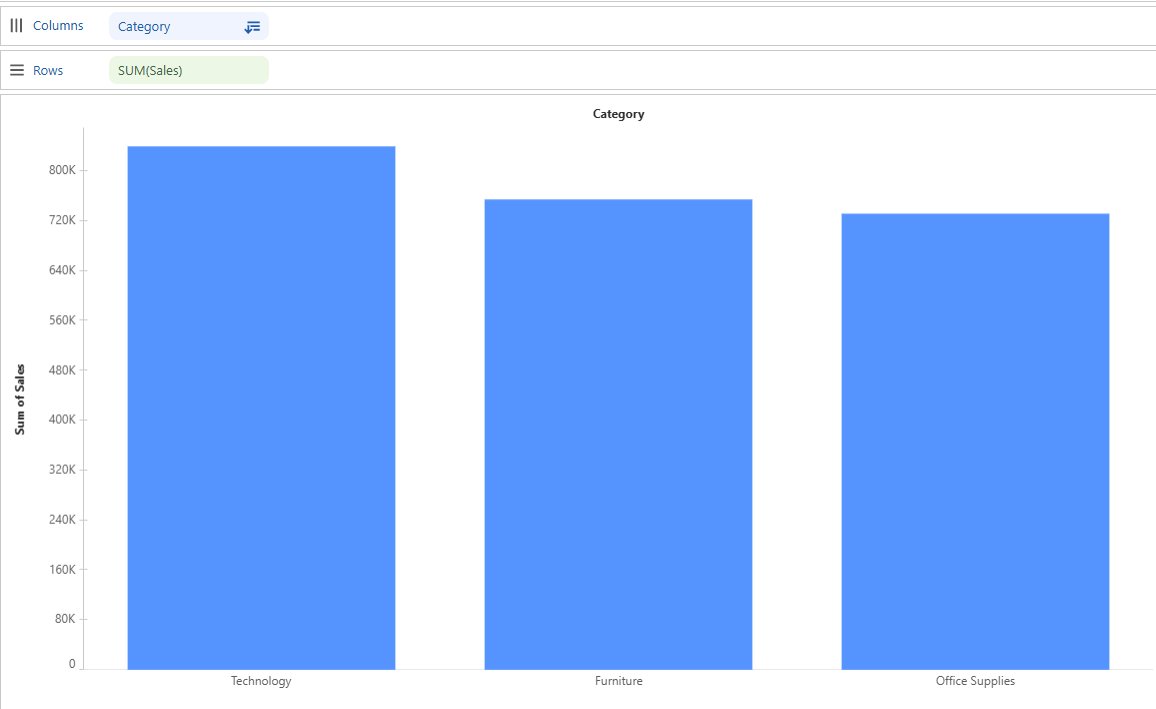Click the 80K axis tick label
This screenshot has width=1156, height=709.
[66, 619]
